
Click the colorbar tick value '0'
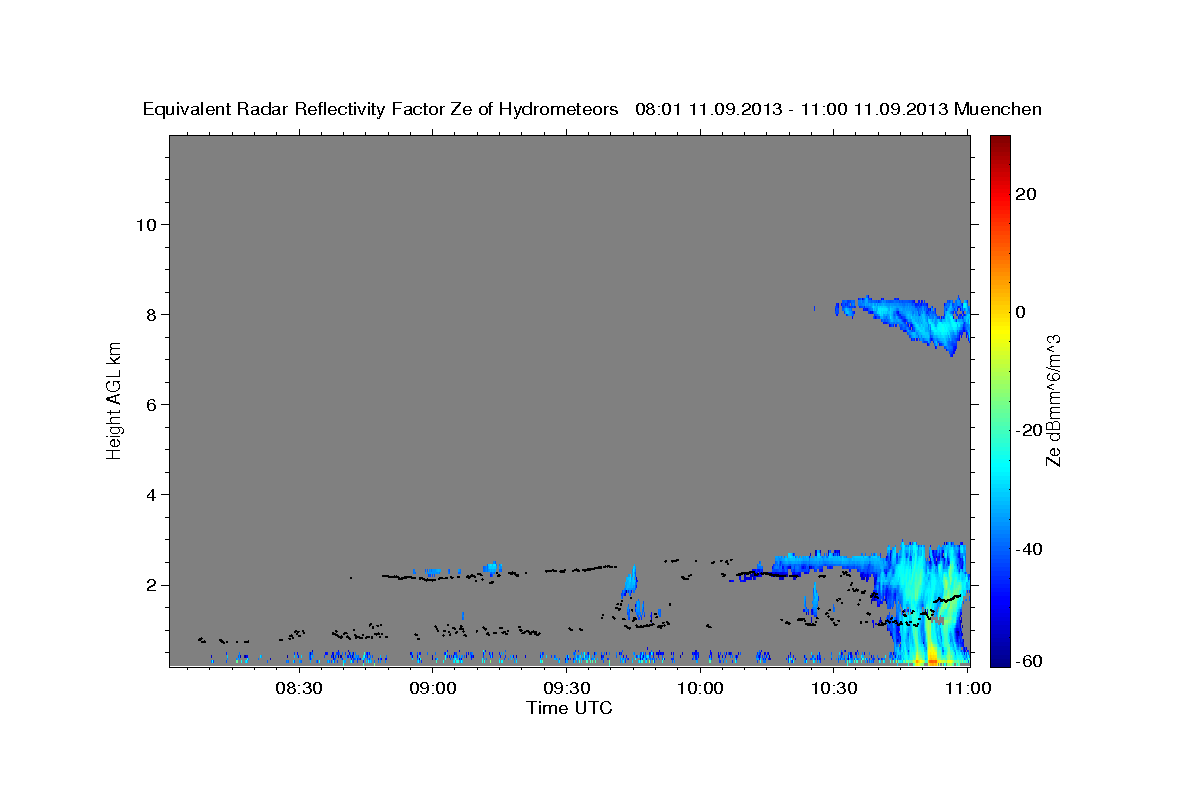tap(1020, 312)
